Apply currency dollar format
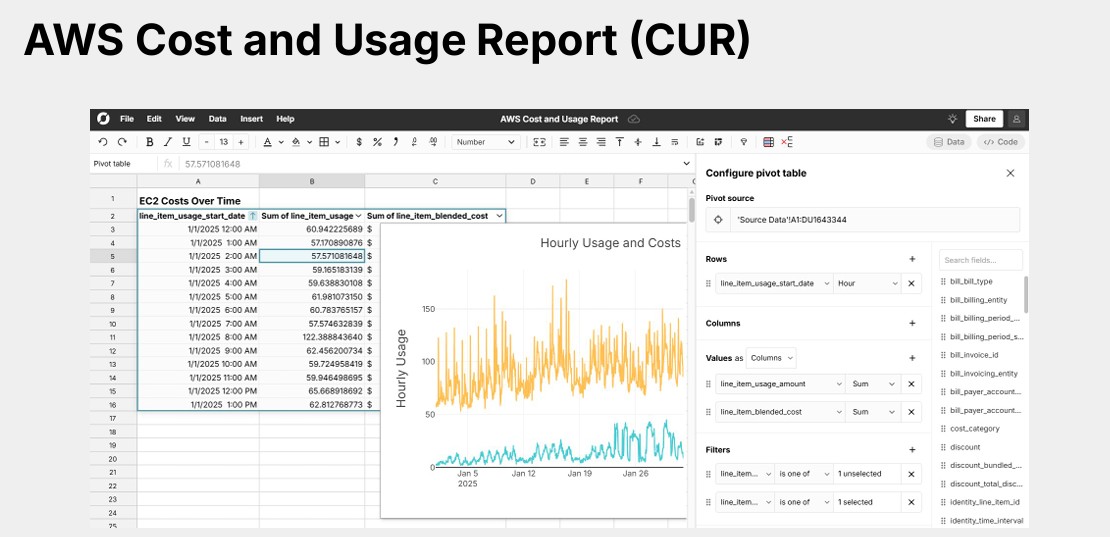 (x=359, y=142)
